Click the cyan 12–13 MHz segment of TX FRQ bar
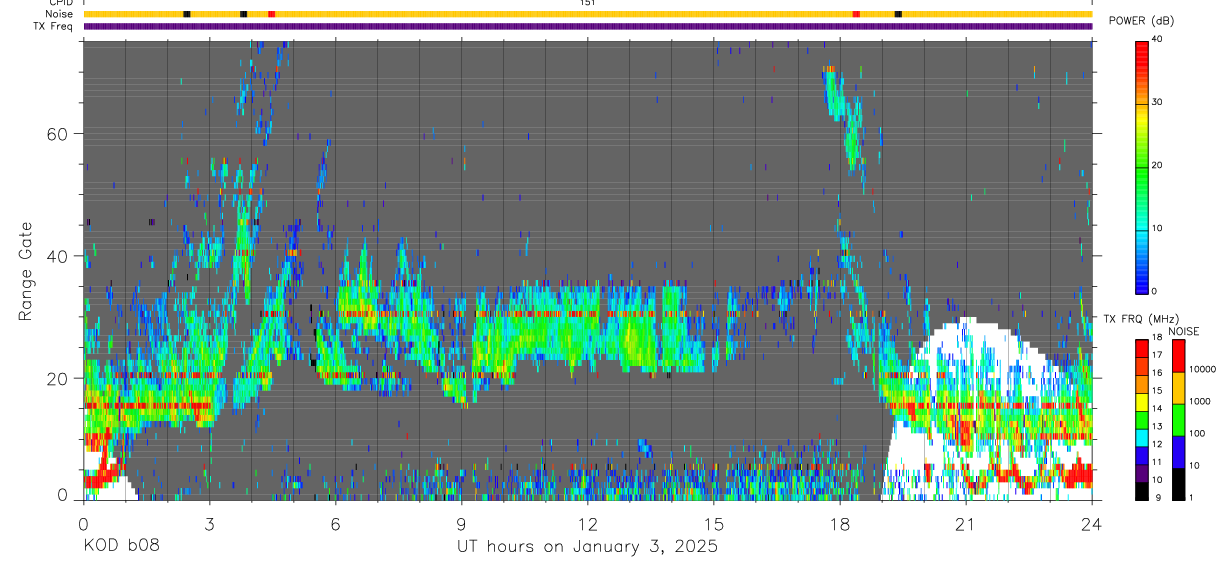The height and width of the screenshot is (567, 1228). (1142, 438)
